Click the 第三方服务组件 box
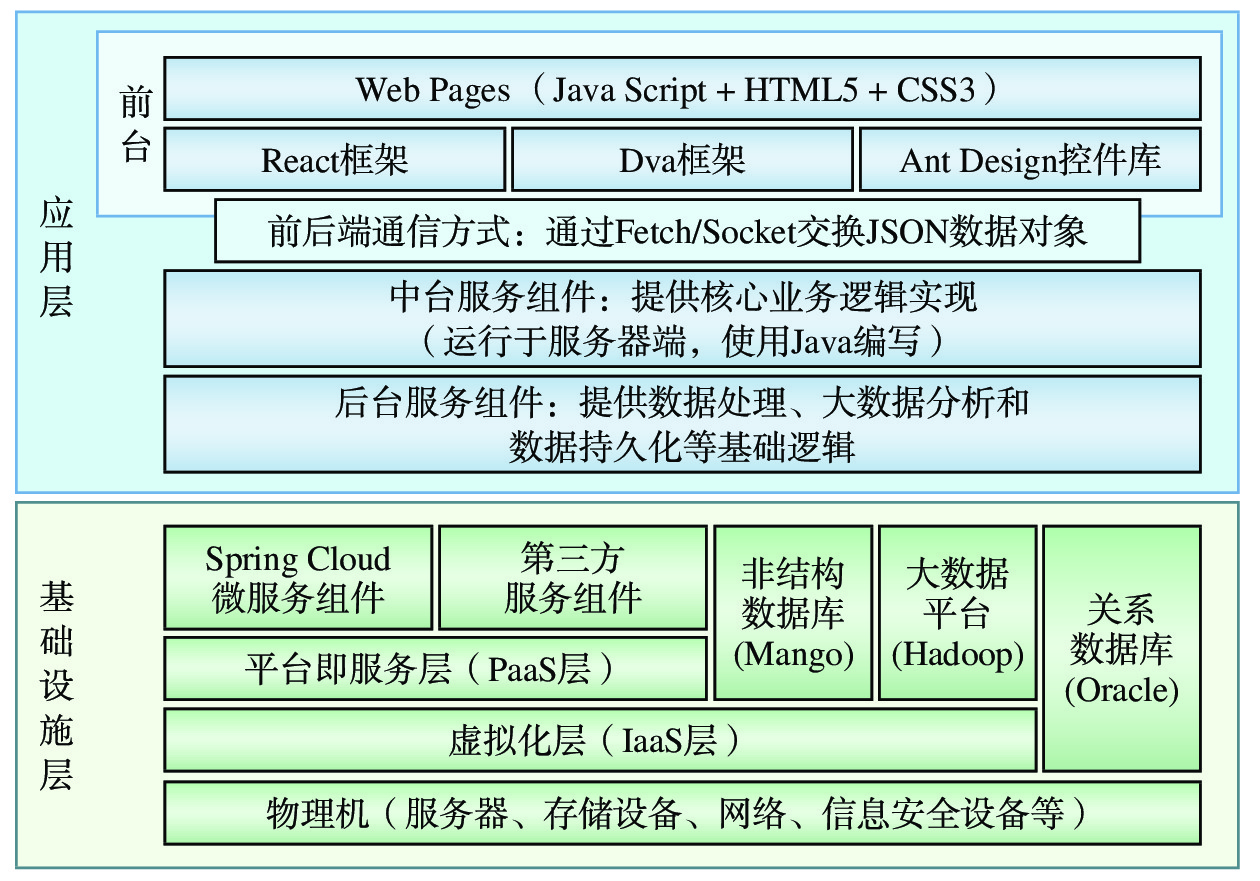 (572, 578)
